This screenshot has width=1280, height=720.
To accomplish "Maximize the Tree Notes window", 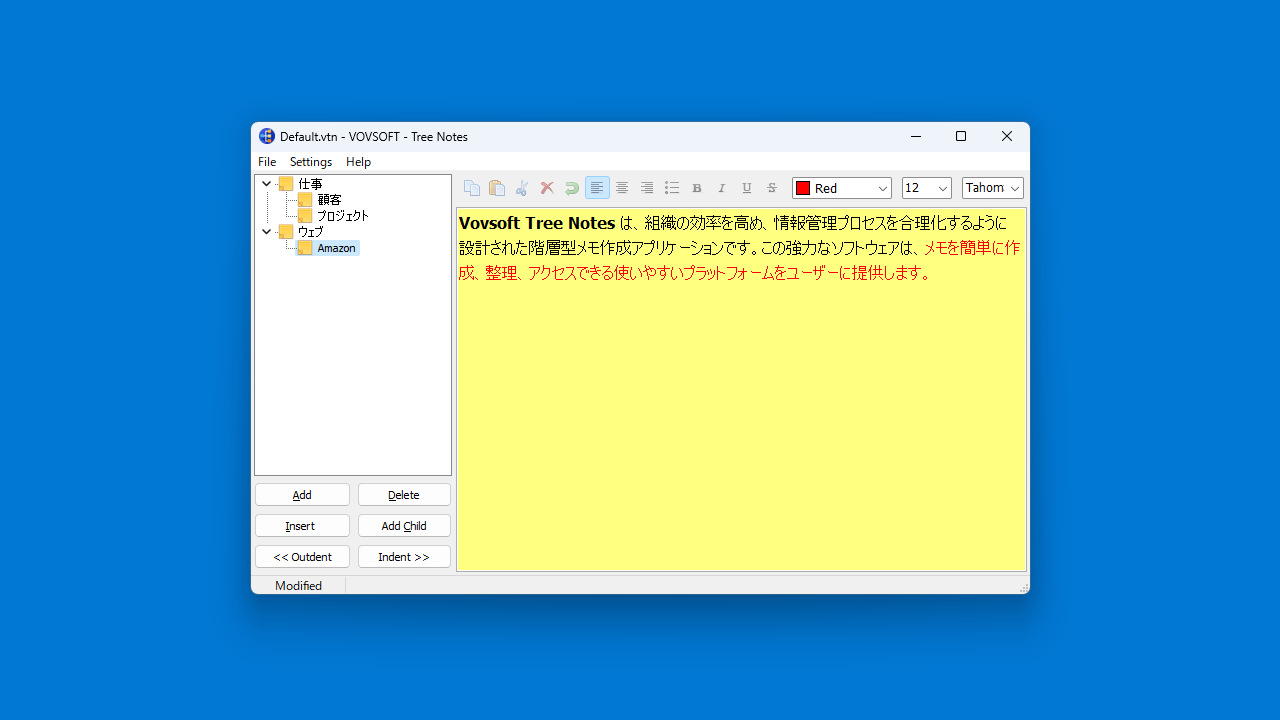I will pyautogui.click(x=961, y=136).
